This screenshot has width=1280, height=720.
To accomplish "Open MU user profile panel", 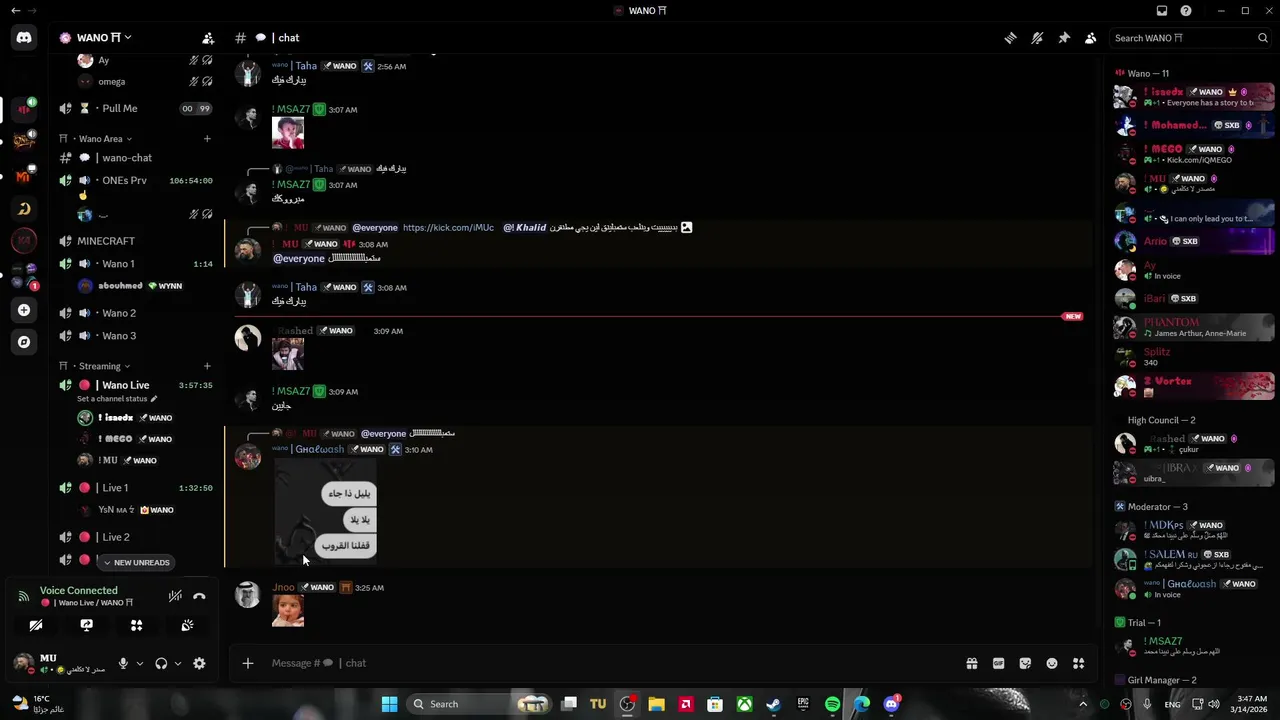I will tap(58, 663).
